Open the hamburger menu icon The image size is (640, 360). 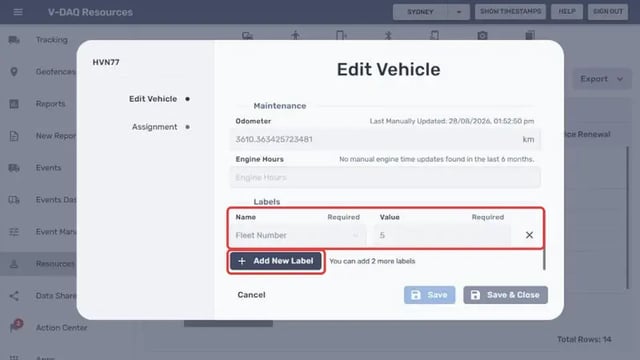18,12
